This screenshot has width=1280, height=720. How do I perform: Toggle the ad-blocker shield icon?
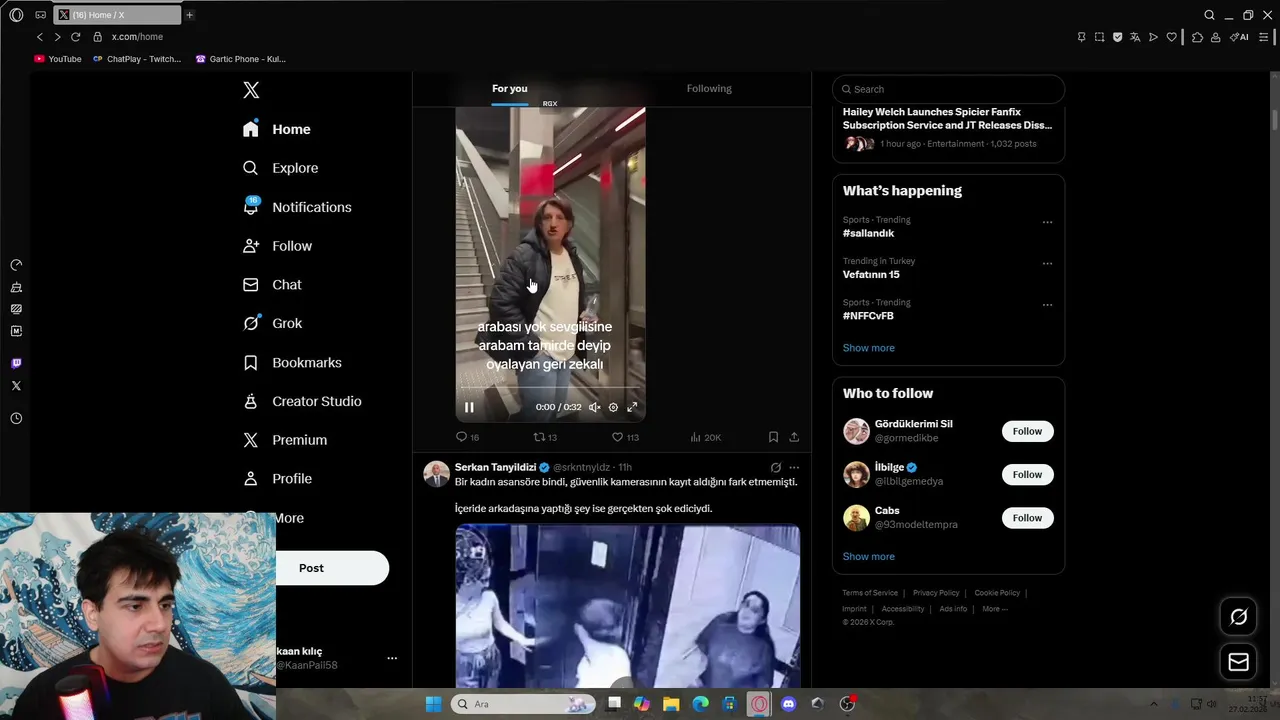tap(1117, 37)
